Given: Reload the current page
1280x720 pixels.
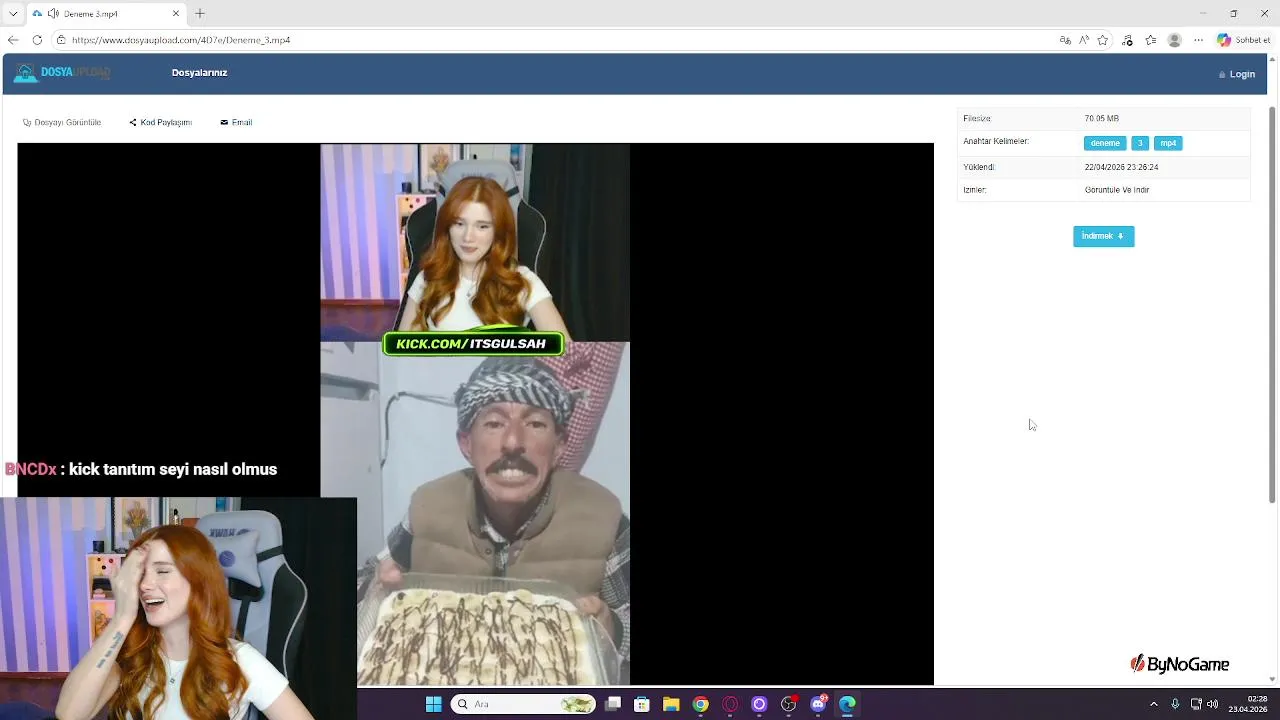Looking at the screenshot, I should point(37,40).
